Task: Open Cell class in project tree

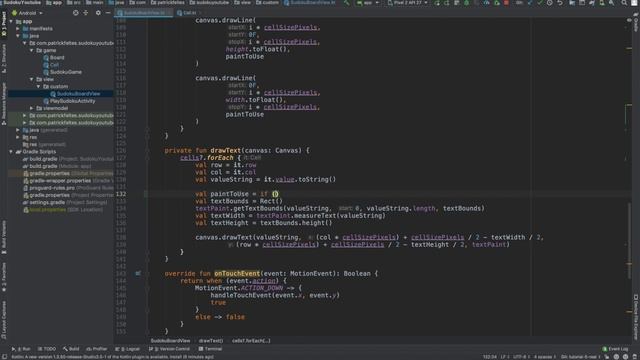Action: click(x=54, y=65)
